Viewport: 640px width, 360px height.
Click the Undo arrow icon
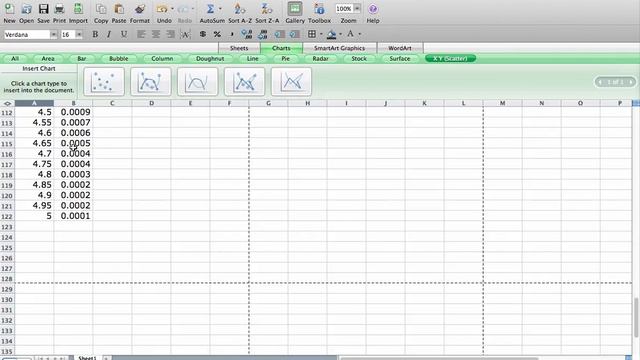tap(162, 9)
